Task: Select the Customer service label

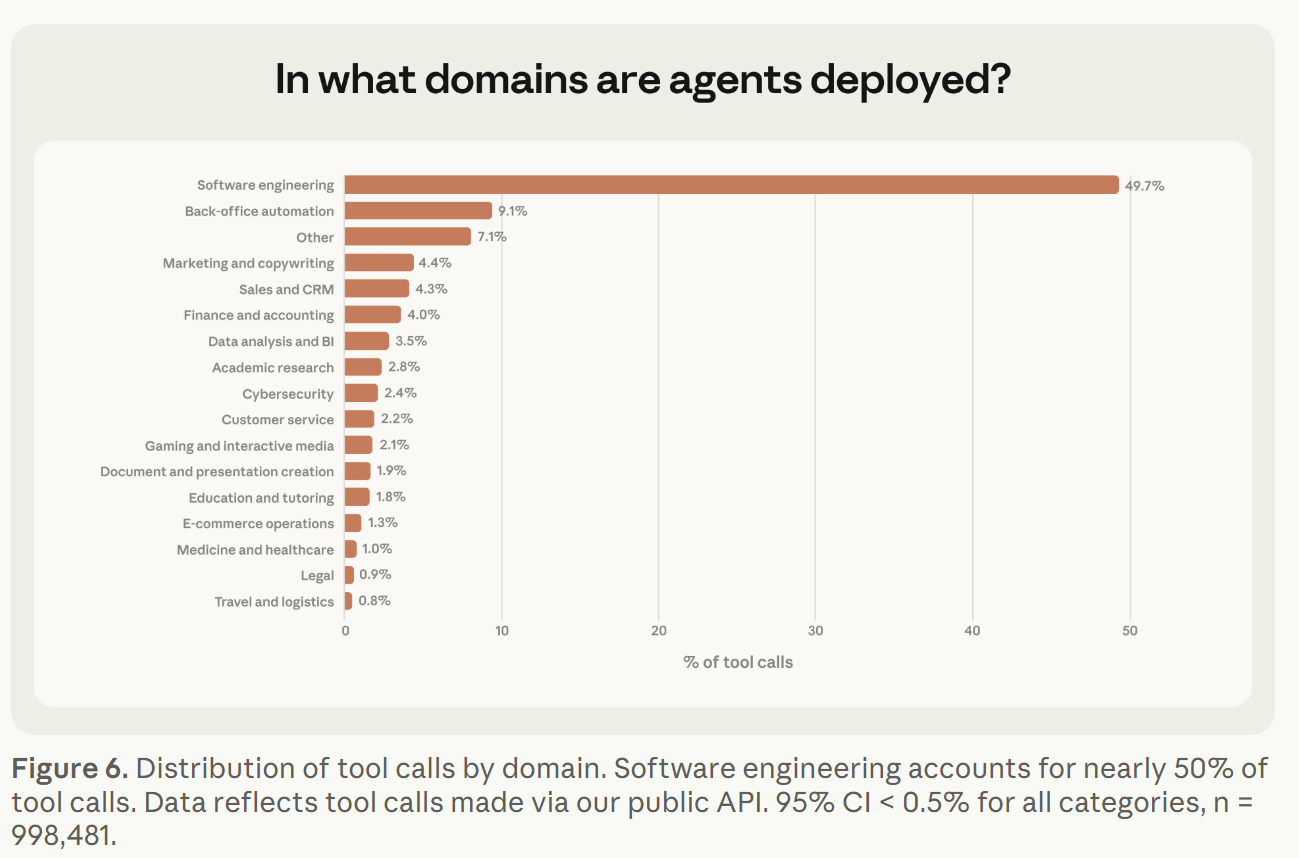Action: [x=277, y=419]
